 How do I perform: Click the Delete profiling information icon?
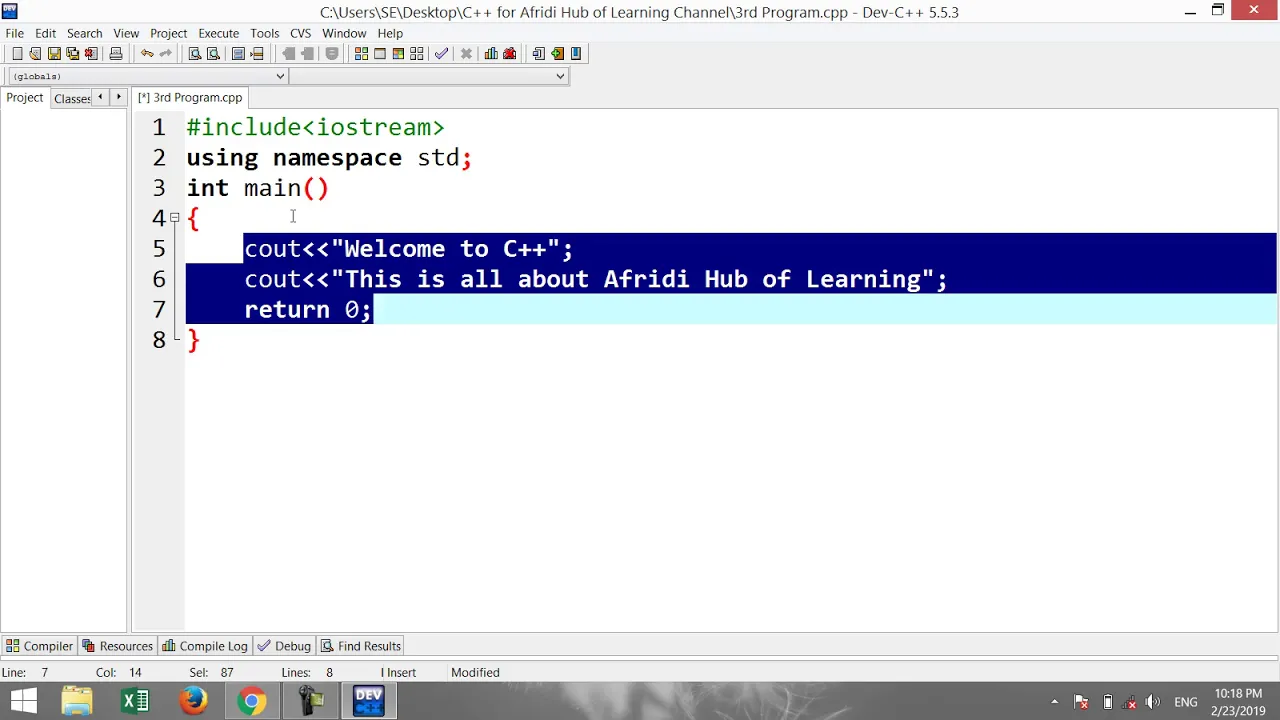click(510, 54)
